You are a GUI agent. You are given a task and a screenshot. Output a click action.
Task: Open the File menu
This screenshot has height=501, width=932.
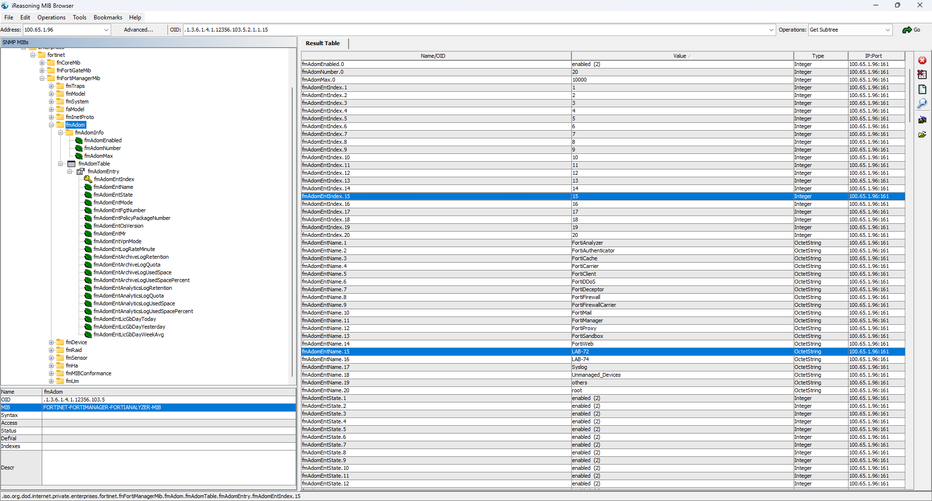(x=9, y=17)
